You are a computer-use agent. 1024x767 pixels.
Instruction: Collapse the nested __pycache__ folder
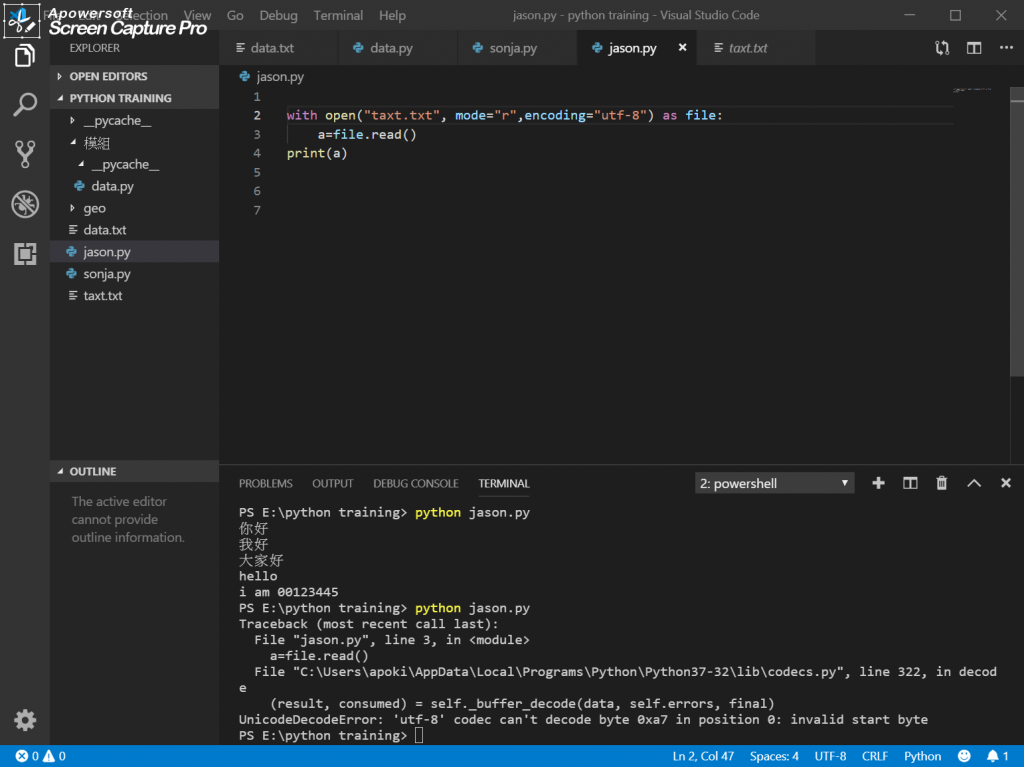[135, 164]
